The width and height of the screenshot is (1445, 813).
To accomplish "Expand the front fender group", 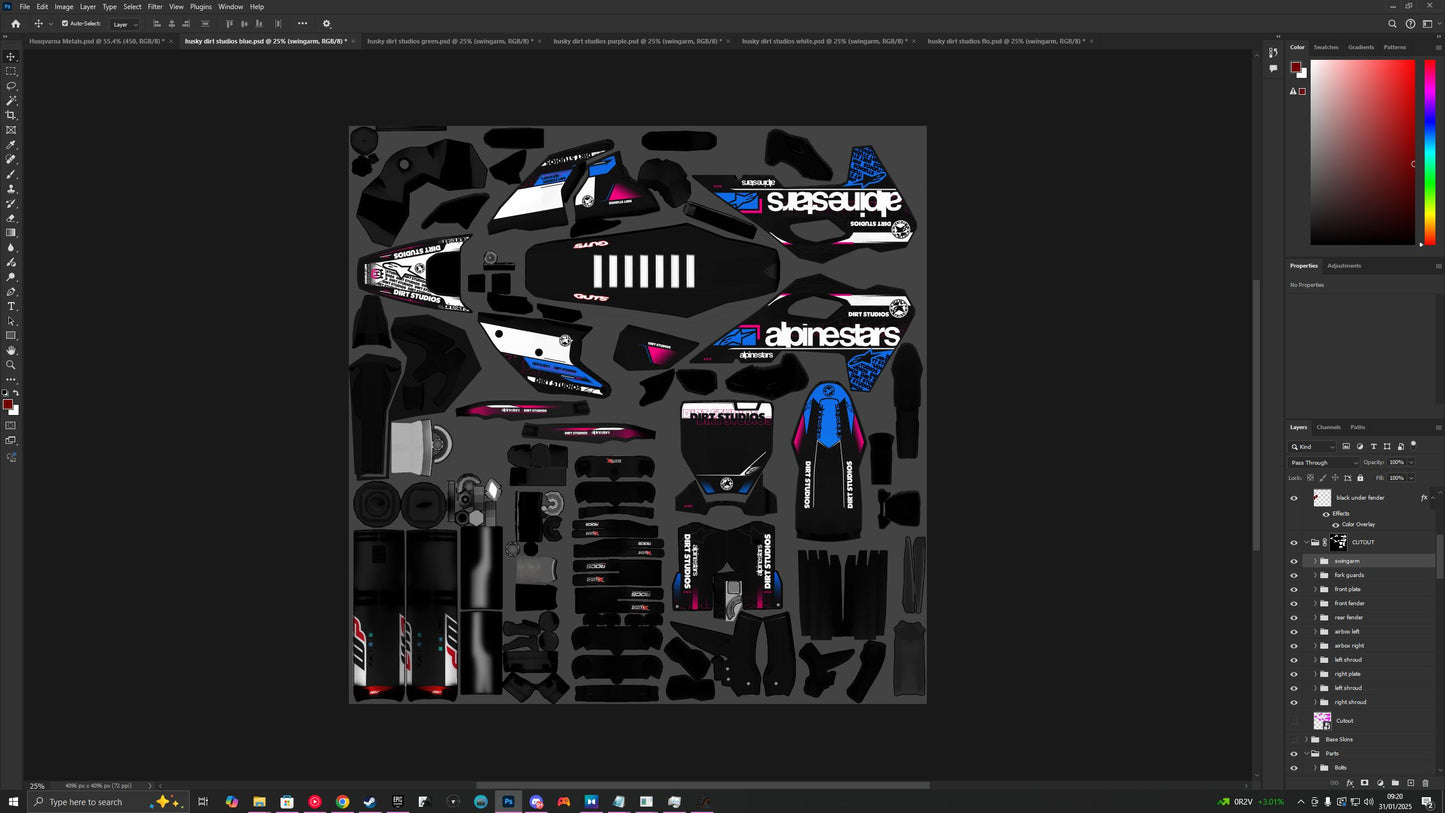I will (x=1315, y=603).
